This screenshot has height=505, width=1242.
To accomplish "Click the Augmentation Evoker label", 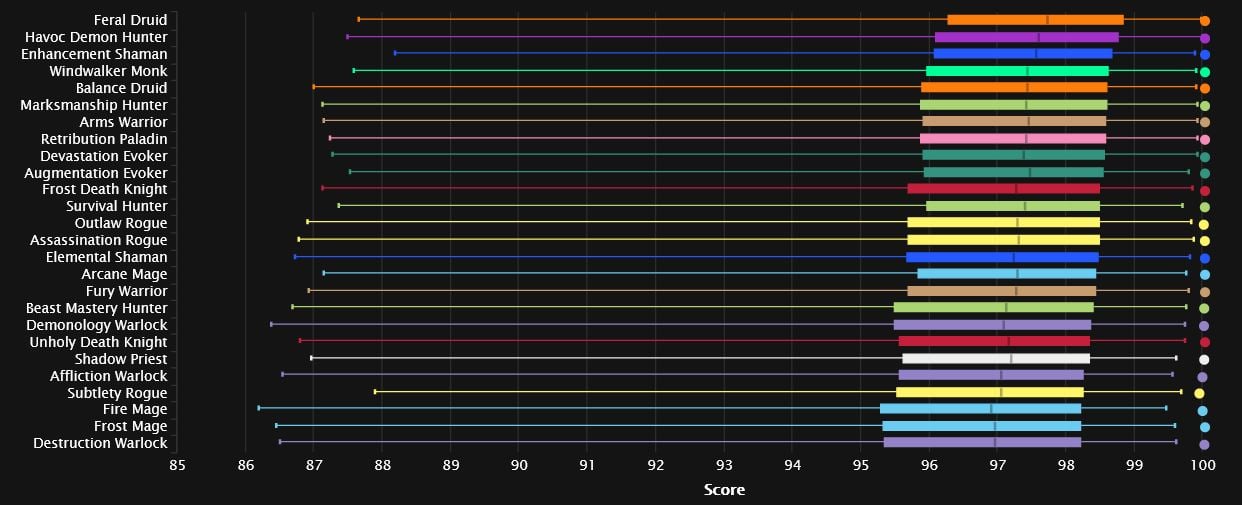I will point(96,173).
